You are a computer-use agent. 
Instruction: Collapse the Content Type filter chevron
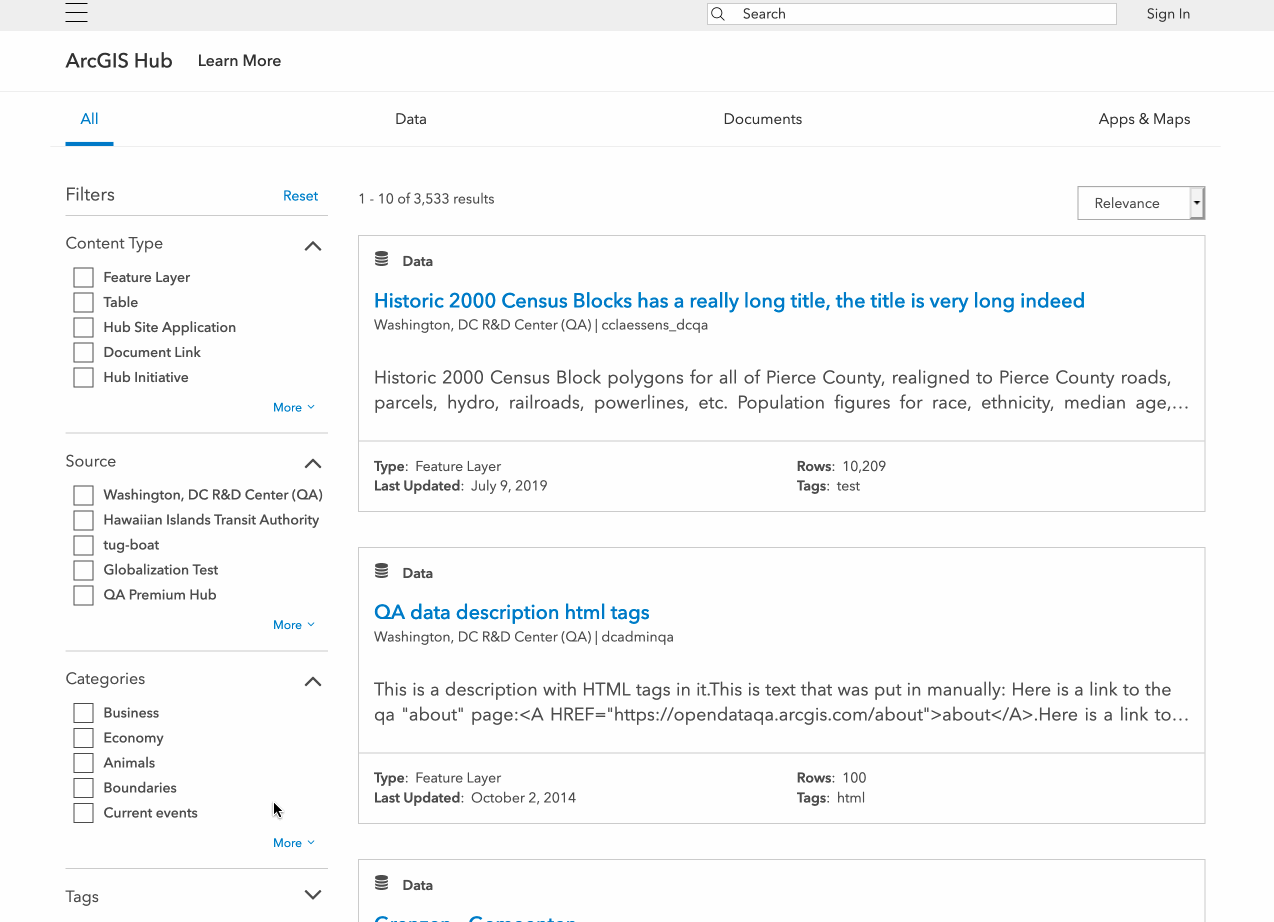coord(313,245)
